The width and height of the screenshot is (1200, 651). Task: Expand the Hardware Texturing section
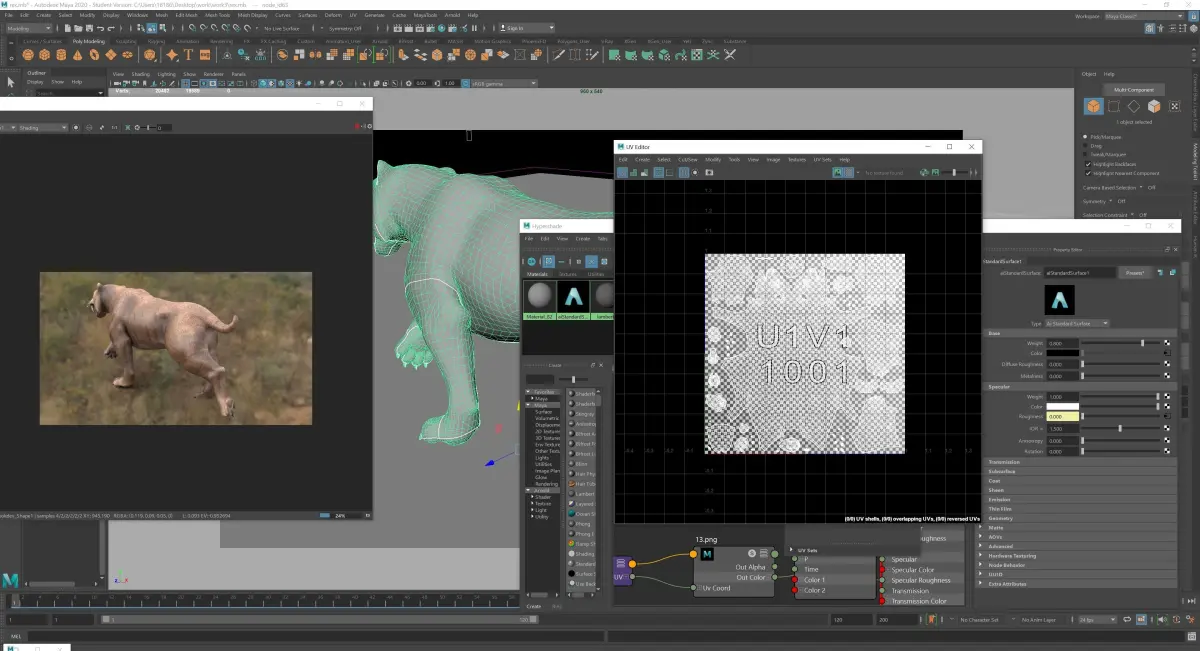1079,555
